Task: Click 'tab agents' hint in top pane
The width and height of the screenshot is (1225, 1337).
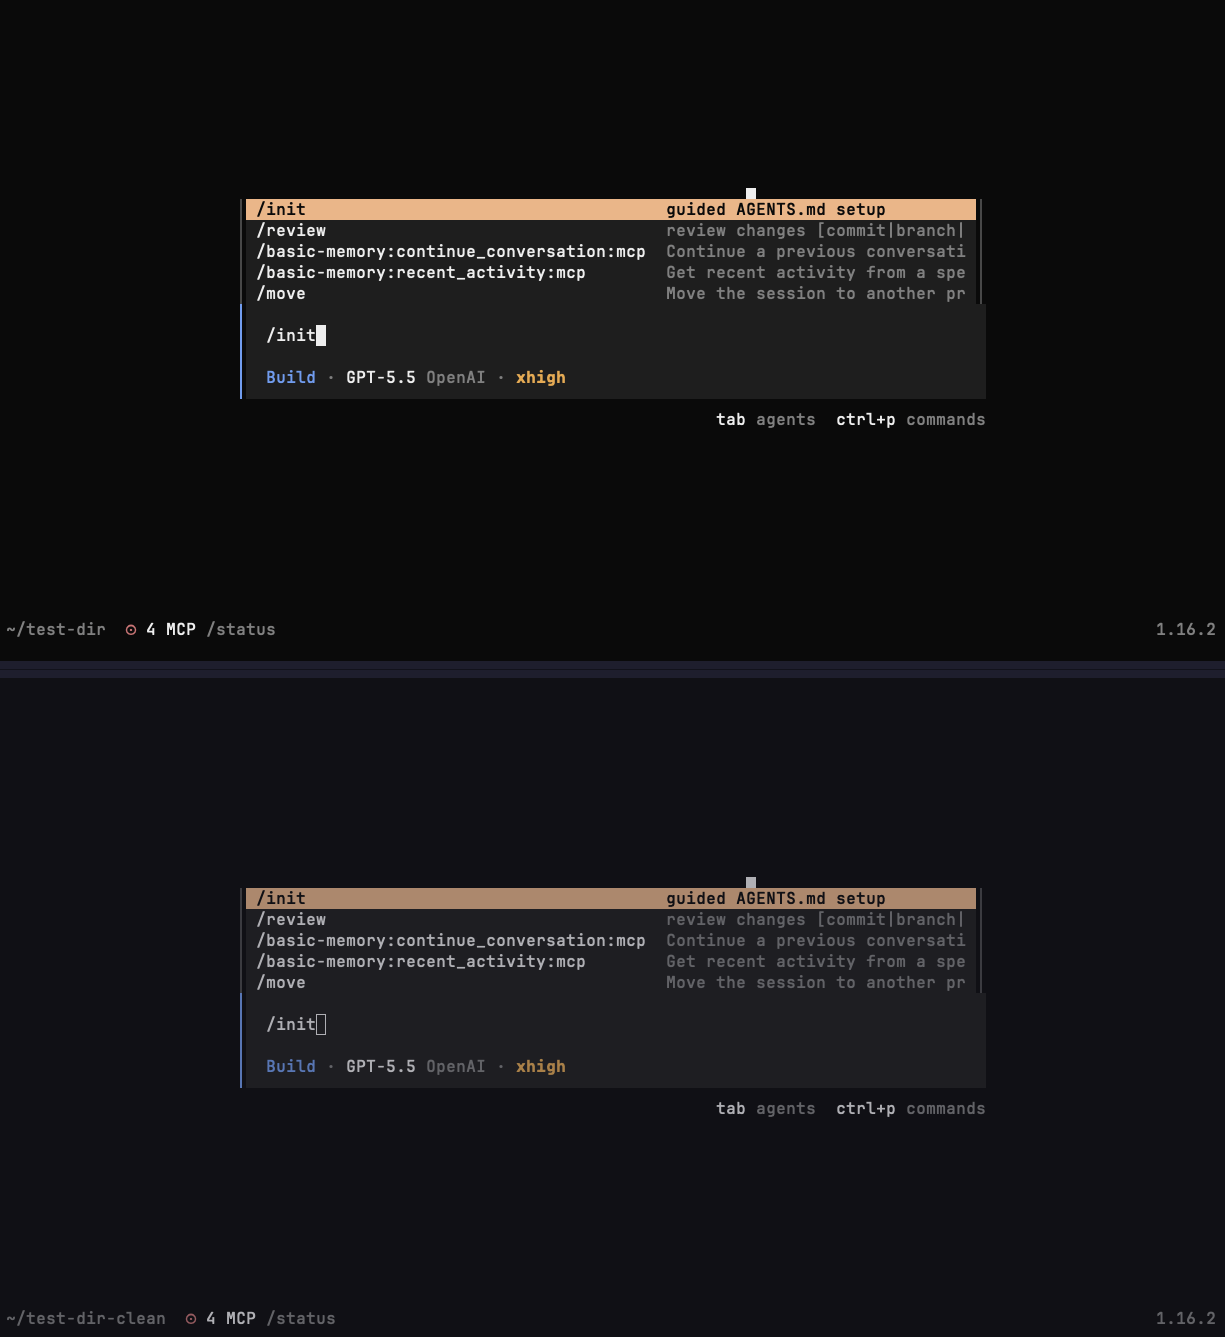Action: click(766, 419)
